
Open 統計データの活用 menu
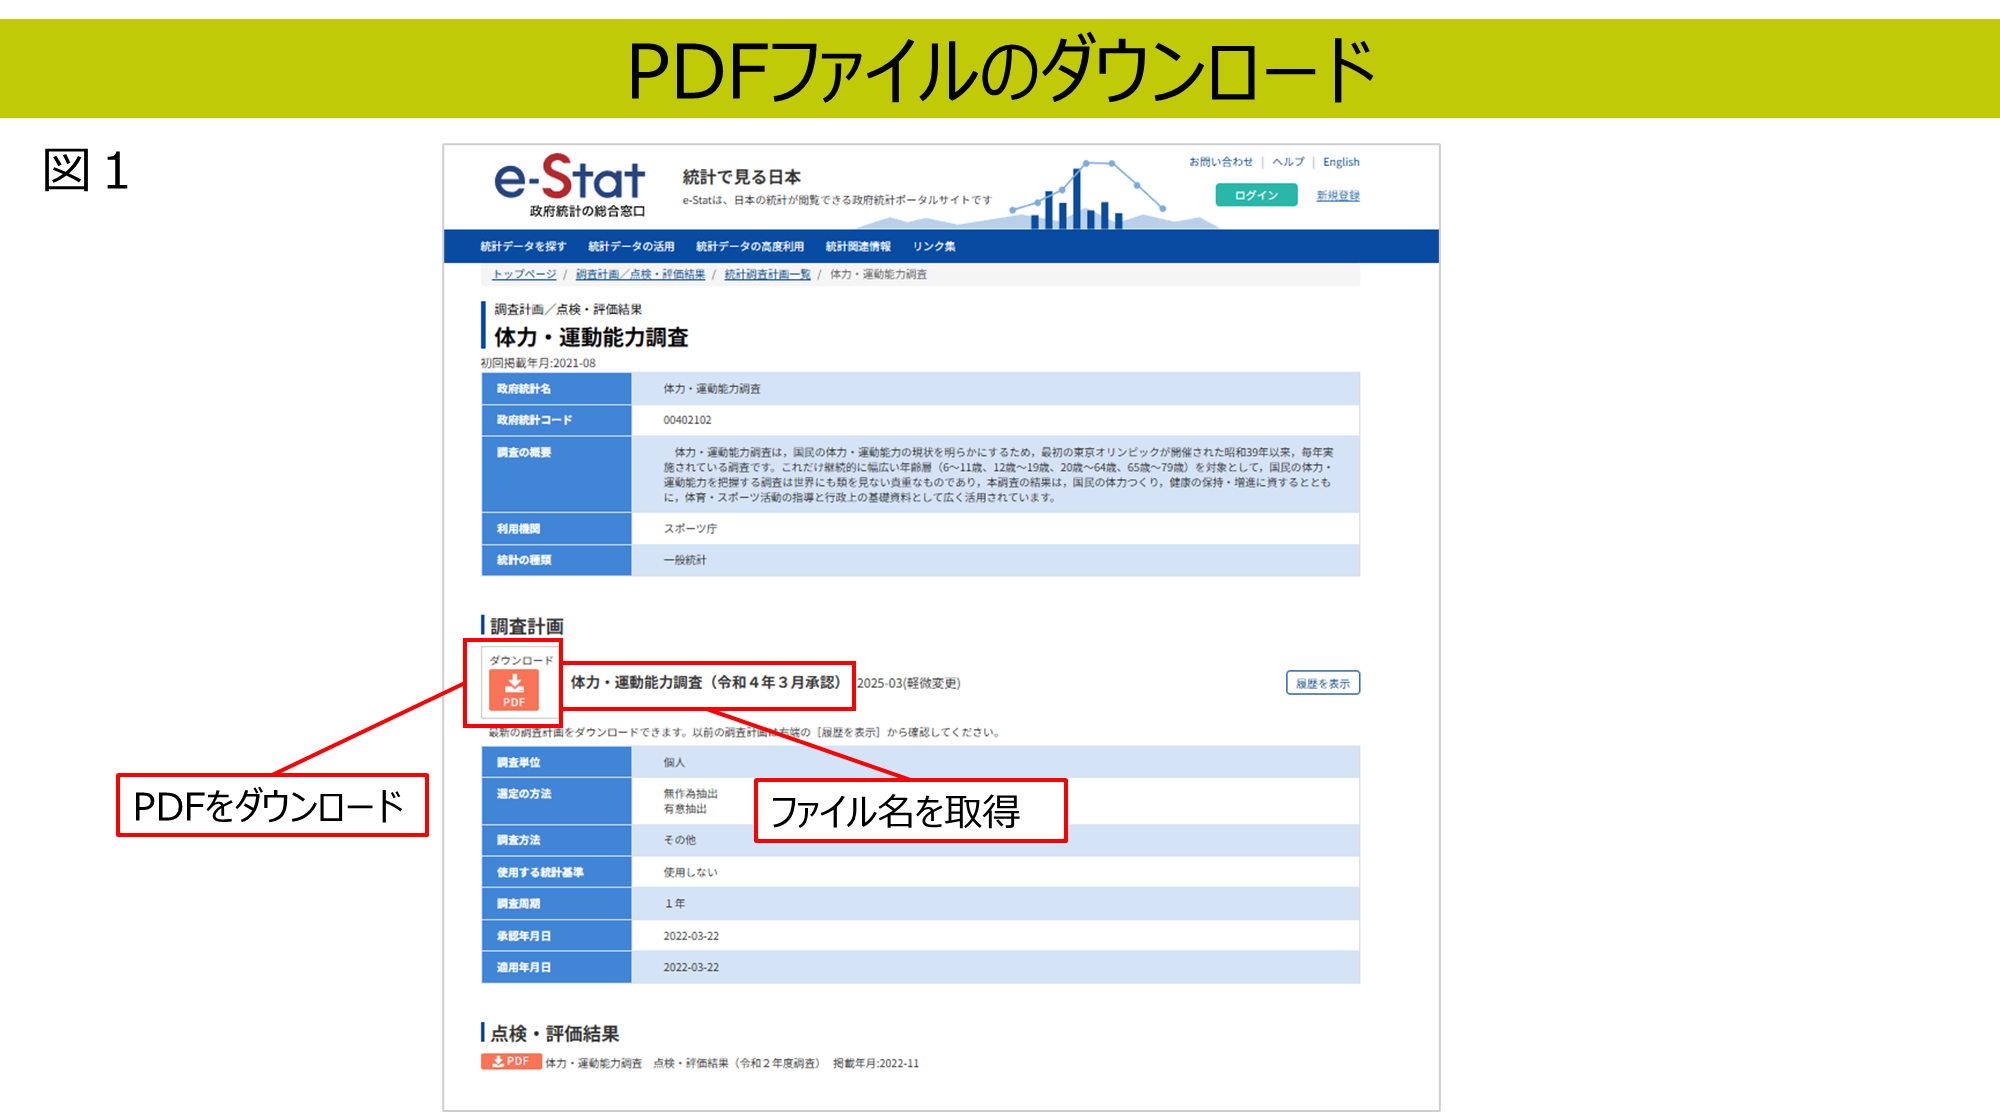point(631,247)
